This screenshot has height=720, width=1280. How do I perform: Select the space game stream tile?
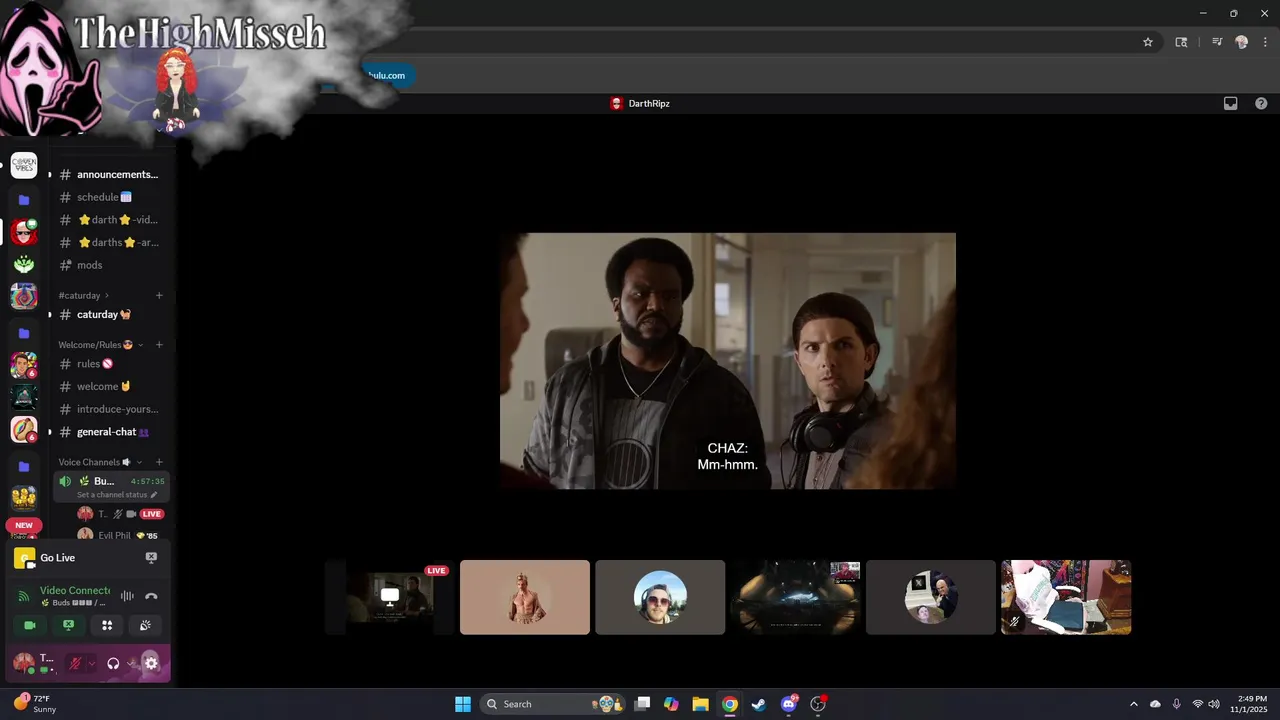coord(796,597)
